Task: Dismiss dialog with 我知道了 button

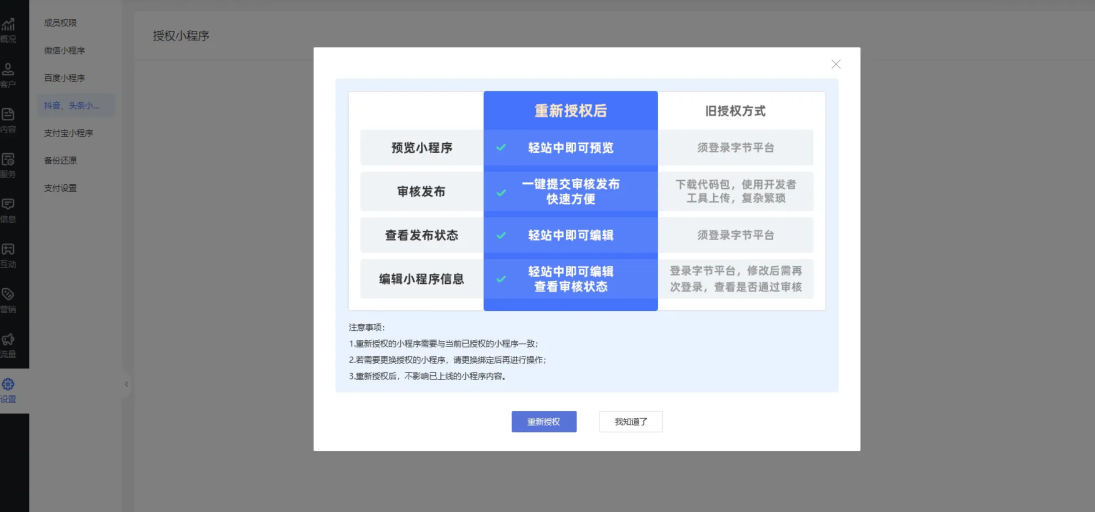Action: pyautogui.click(x=631, y=422)
